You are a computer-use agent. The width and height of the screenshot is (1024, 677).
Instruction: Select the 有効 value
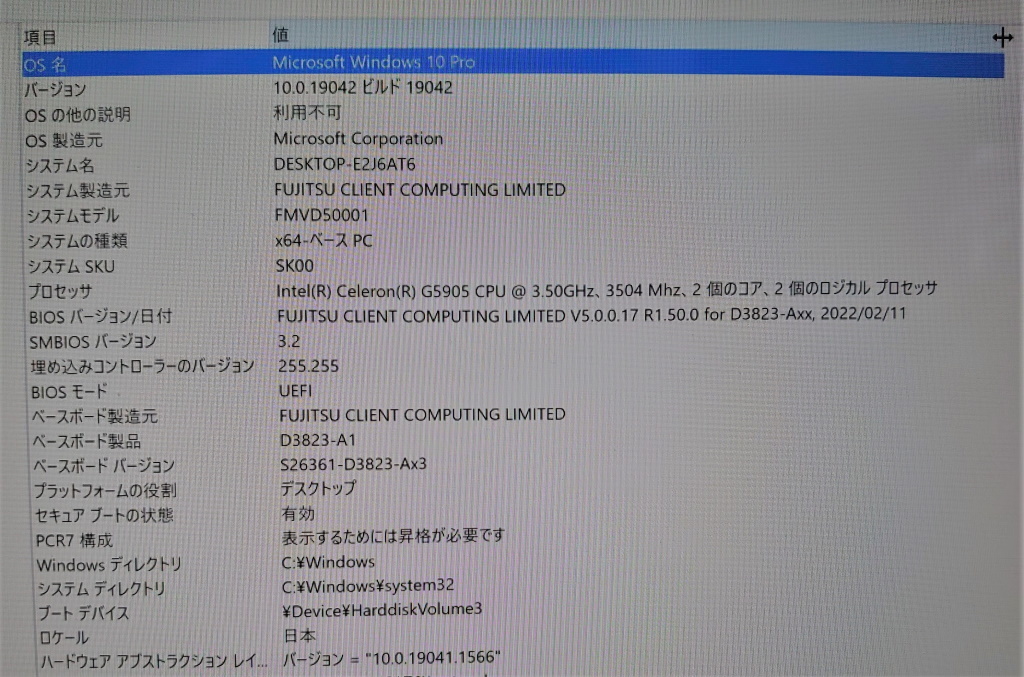tap(298, 514)
